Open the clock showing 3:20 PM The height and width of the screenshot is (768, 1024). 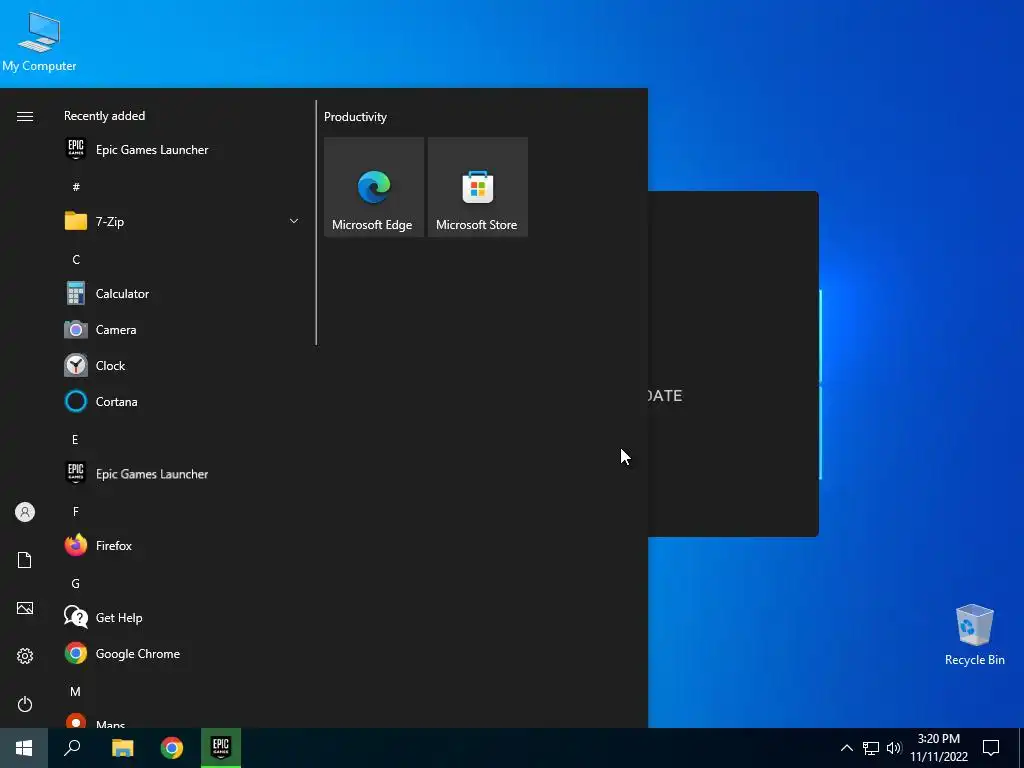pos(938,748)
